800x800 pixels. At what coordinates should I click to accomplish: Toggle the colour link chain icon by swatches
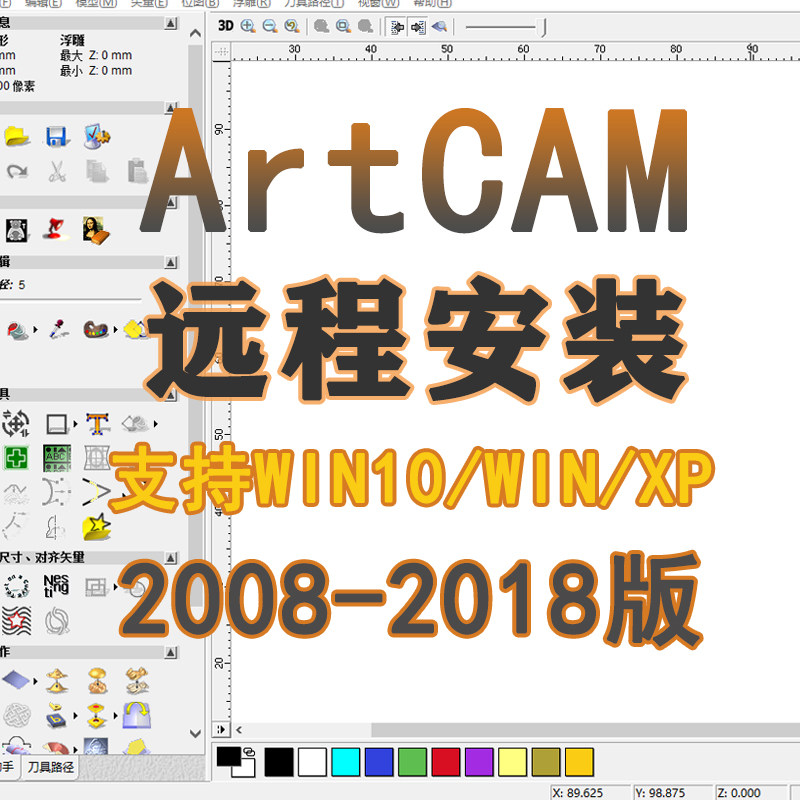click(x=249, y=752)
